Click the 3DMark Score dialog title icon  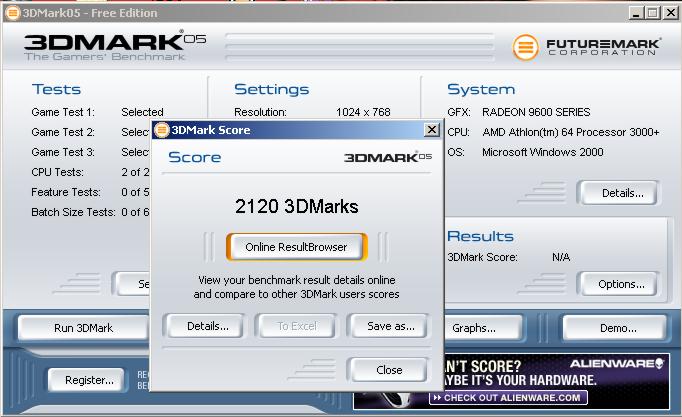(x=162, y=130)
